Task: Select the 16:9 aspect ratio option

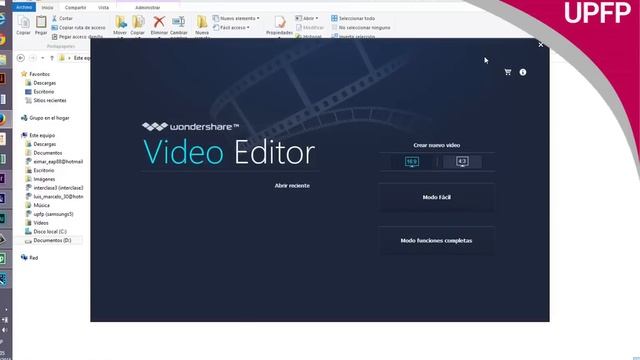Action: coord(411,162)
